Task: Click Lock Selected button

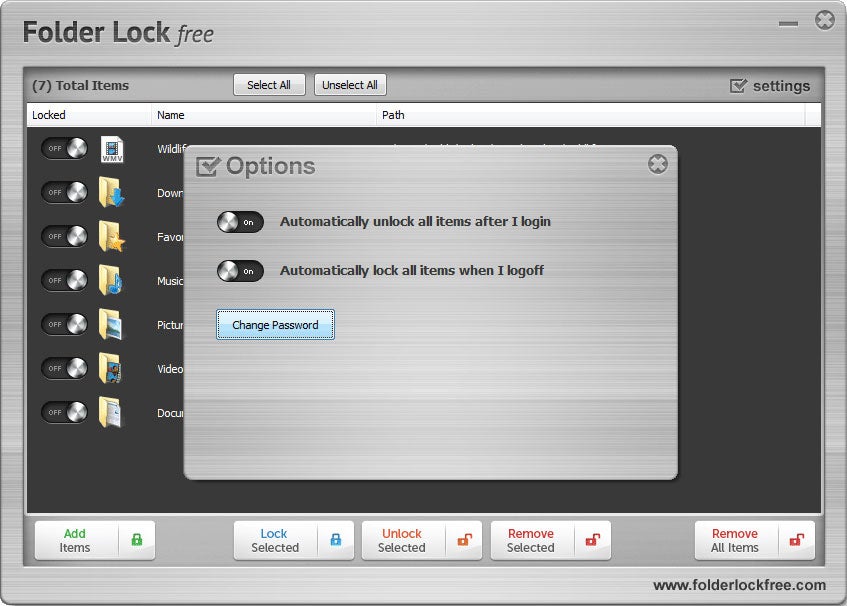Action: coord(293,540)
